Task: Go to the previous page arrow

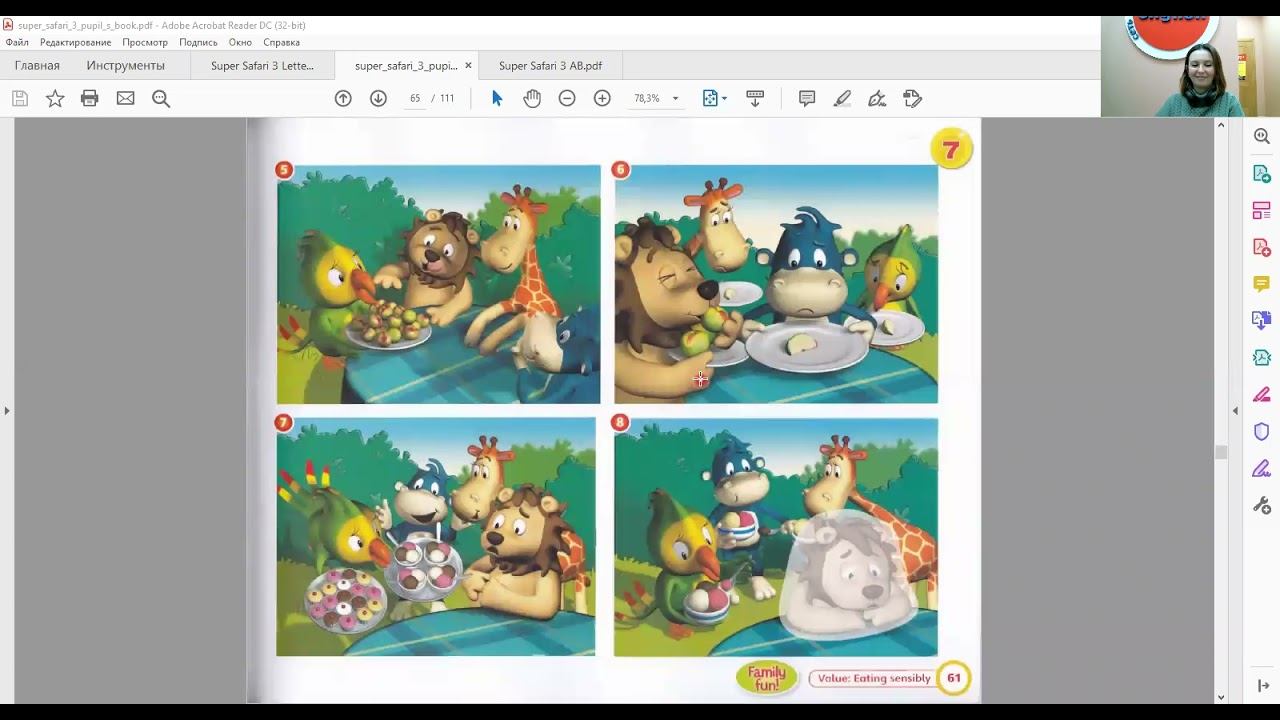Action: [343, 98]
